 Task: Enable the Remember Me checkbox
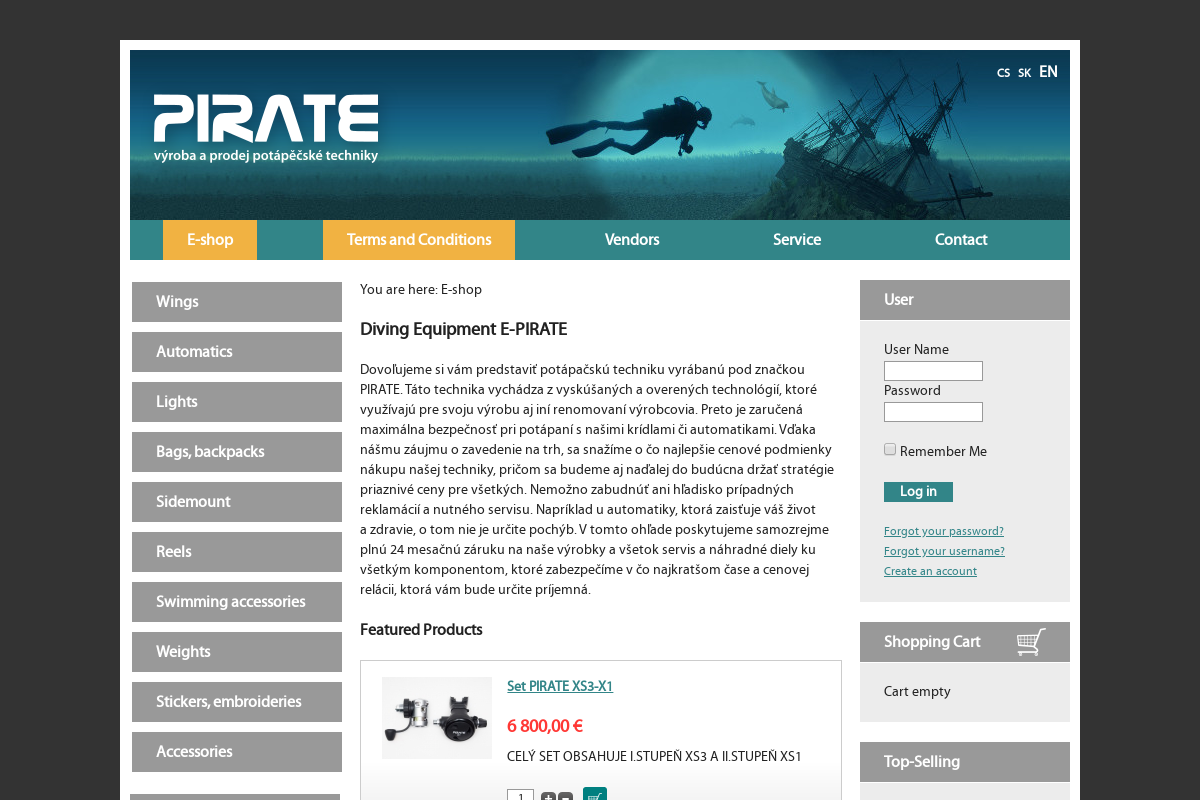tap(889, 449)
